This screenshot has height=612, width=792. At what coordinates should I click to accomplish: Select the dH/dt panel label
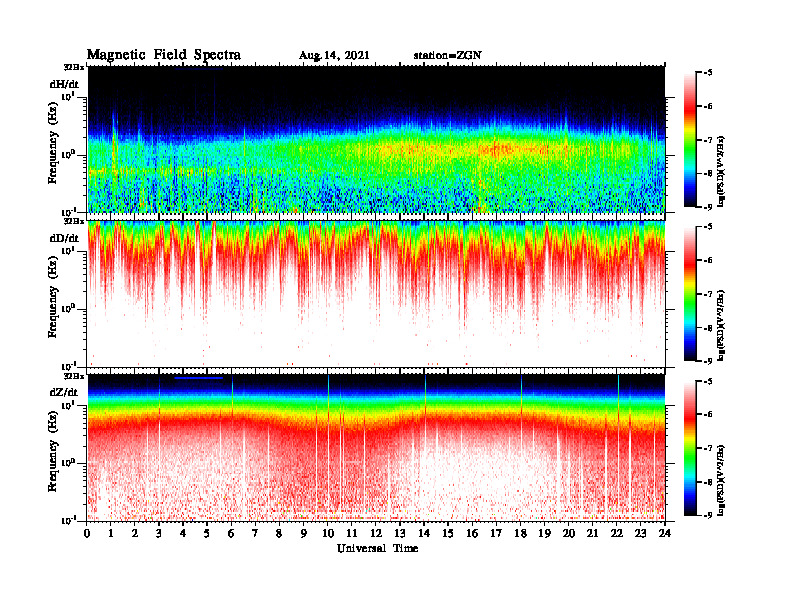pyautogui.click(x=64, y=84)
